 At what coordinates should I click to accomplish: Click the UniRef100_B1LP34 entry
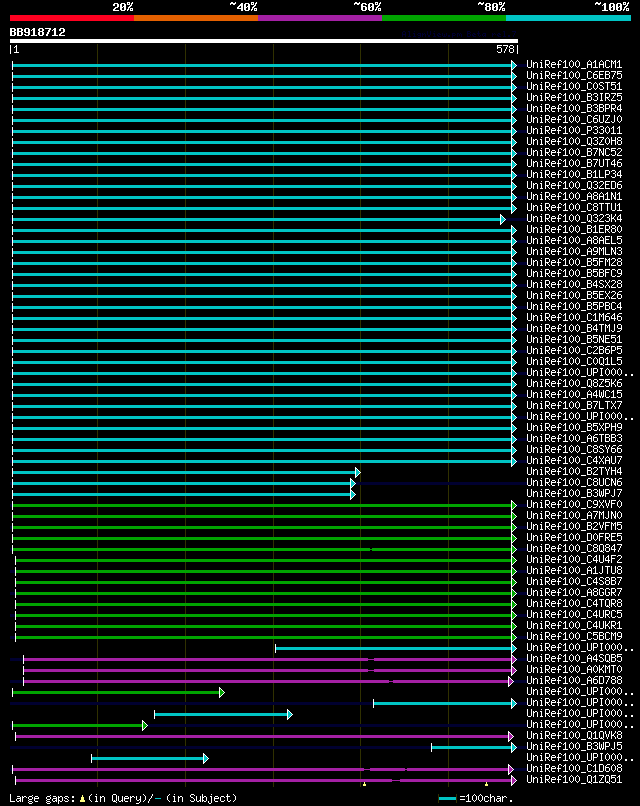point(574,175)
